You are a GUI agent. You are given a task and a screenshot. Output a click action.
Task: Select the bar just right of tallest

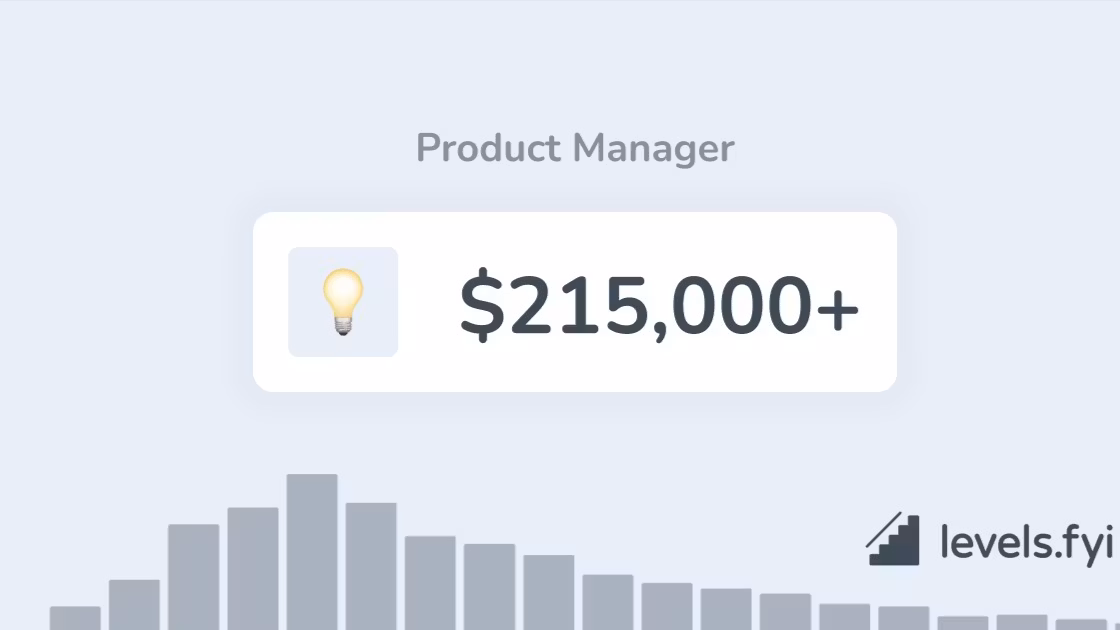point(371,566)
